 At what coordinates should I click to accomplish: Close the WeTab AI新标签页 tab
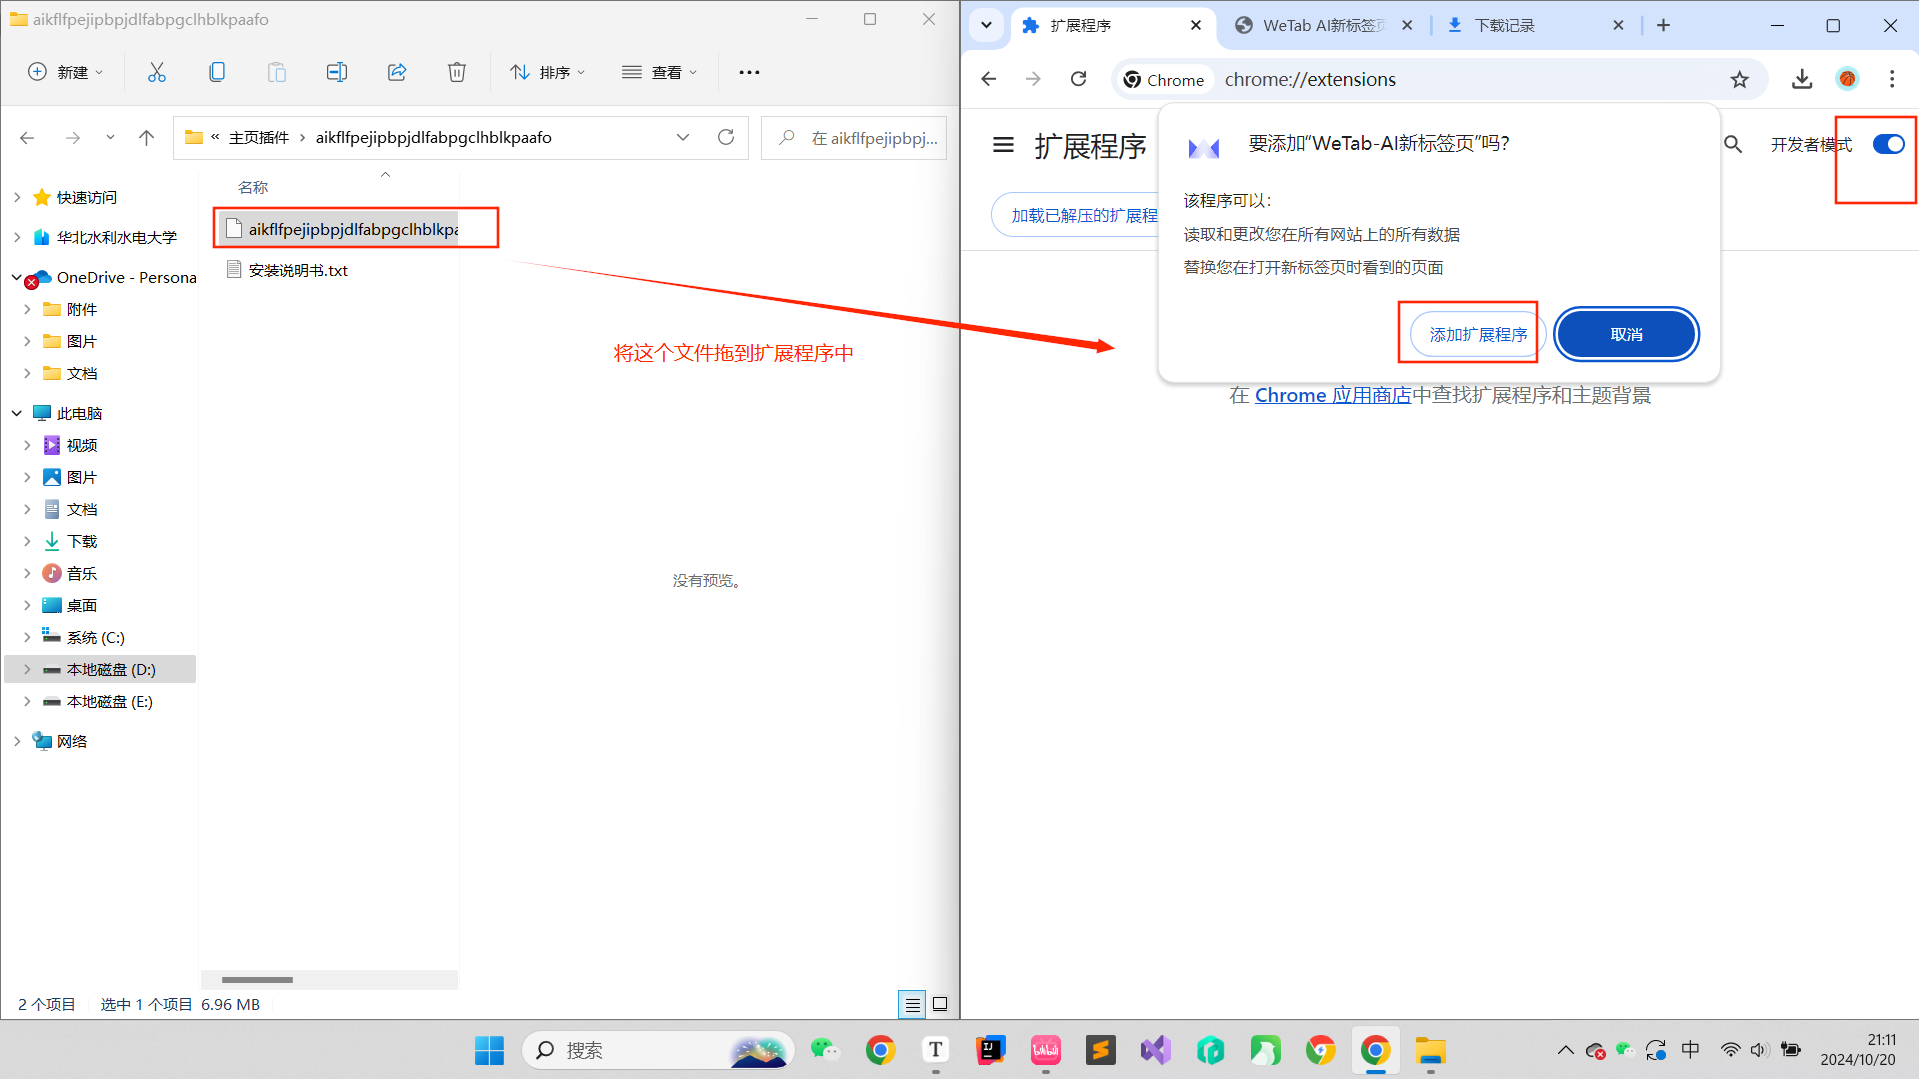coord(1407,25)
